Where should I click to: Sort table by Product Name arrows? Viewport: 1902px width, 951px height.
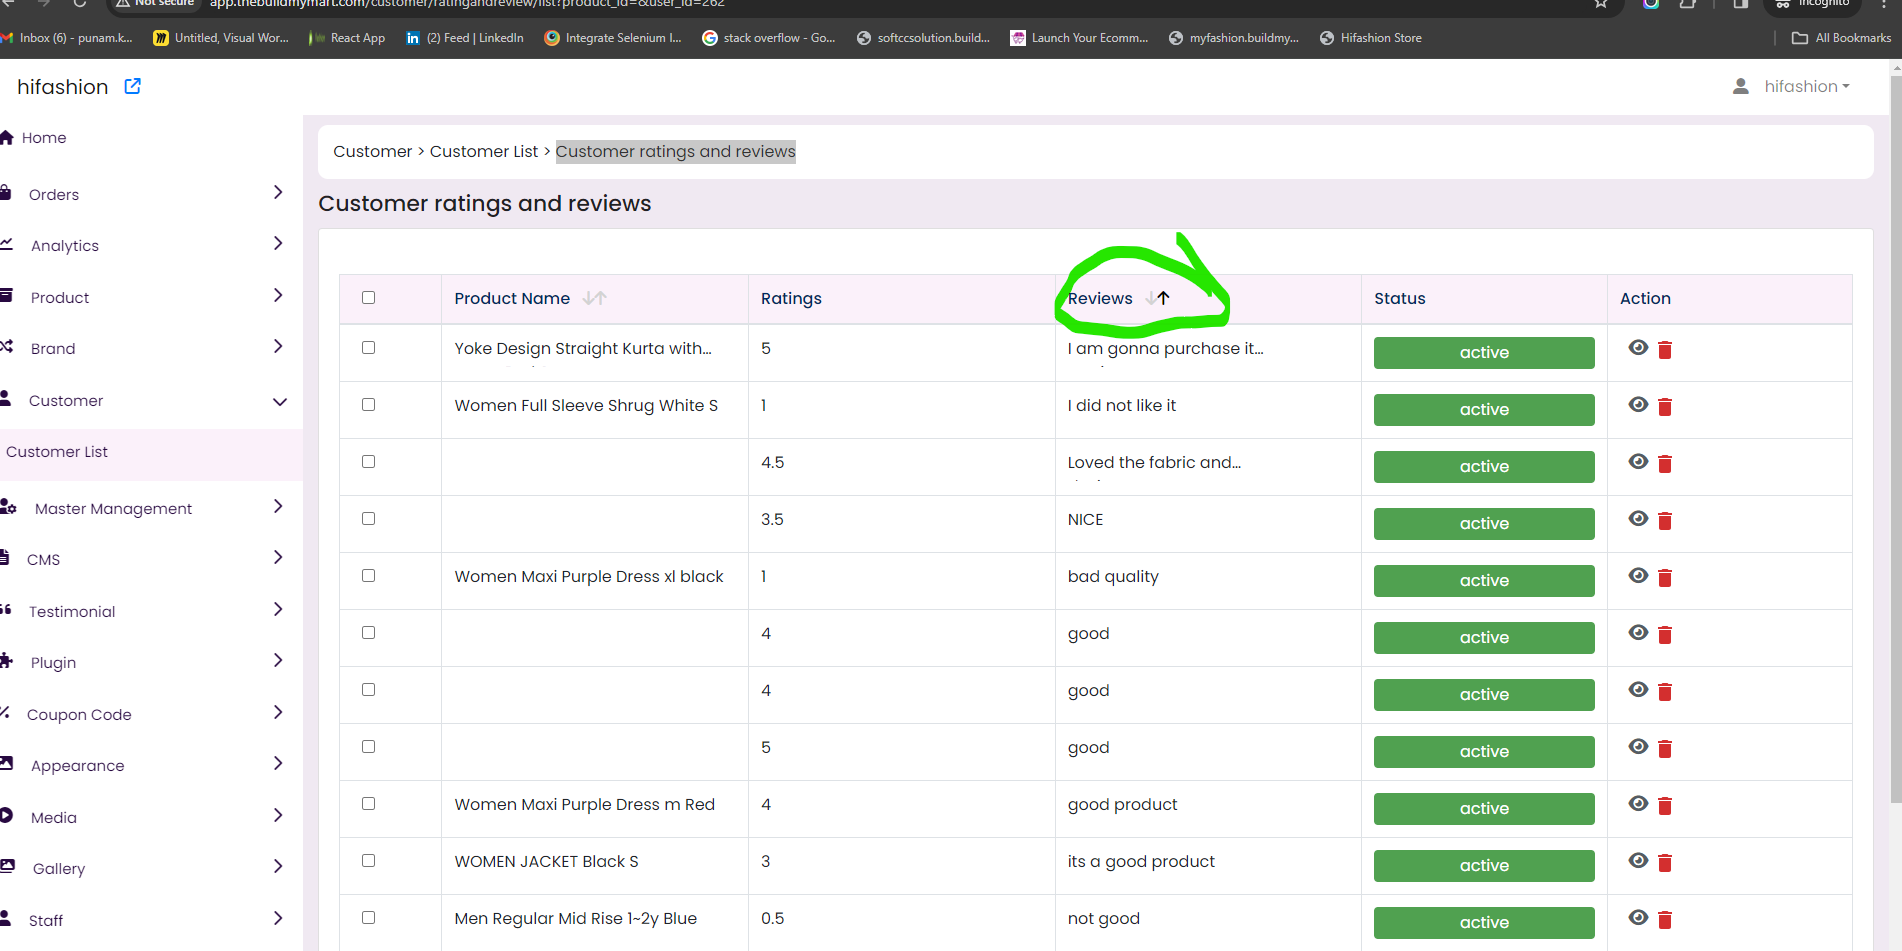pos(595,298)
